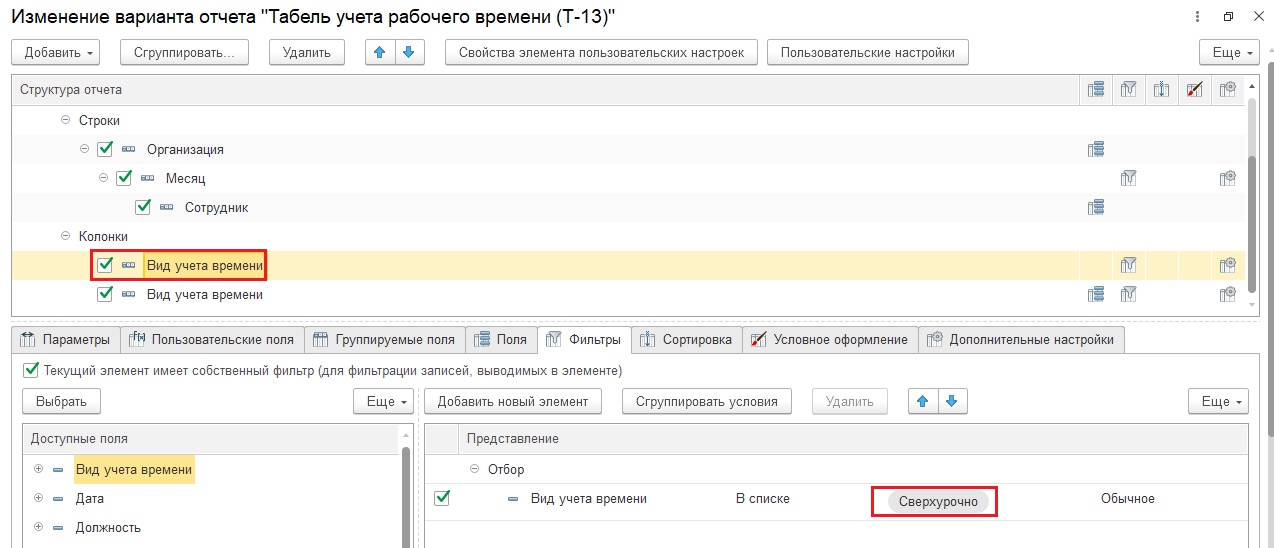Click the Пользовательские настройки button
This screenshot has height=548, width=1274.
coord(867,52)
